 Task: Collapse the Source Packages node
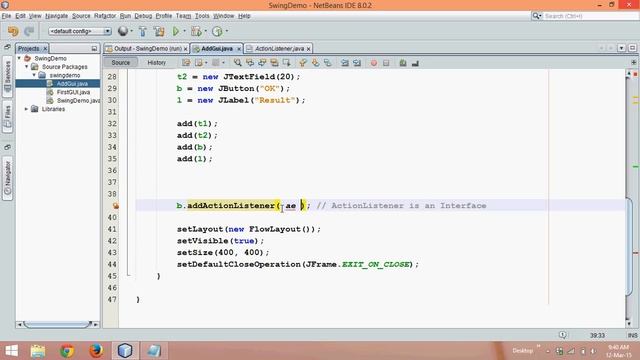(x=27, y=67)
